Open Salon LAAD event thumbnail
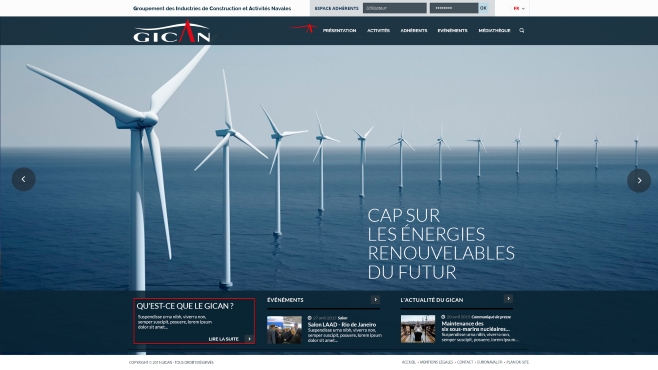Screen dimensions: 658x370 click(x=284, y=330)
